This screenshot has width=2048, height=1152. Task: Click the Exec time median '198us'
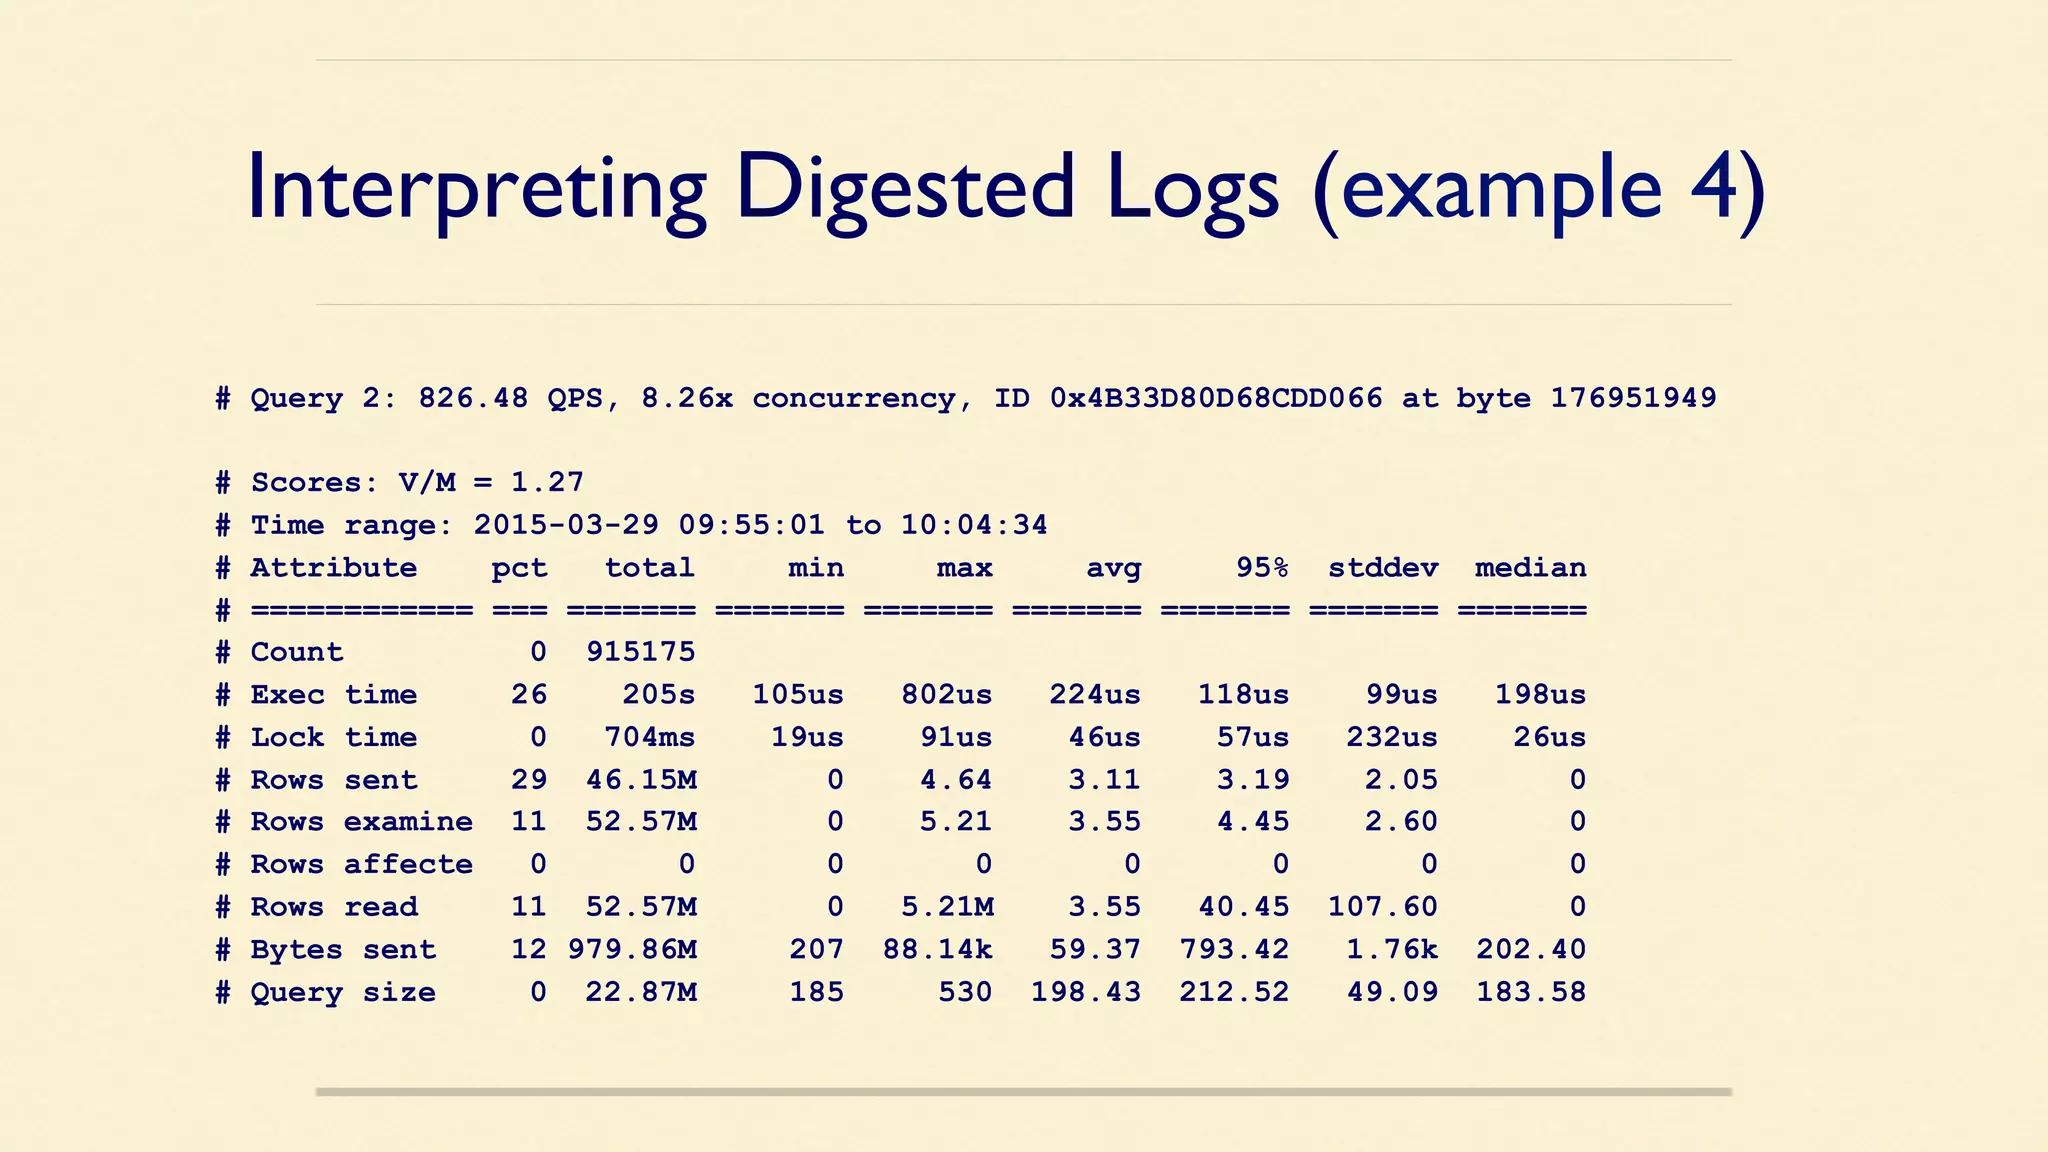click(x=1540, y=695)
